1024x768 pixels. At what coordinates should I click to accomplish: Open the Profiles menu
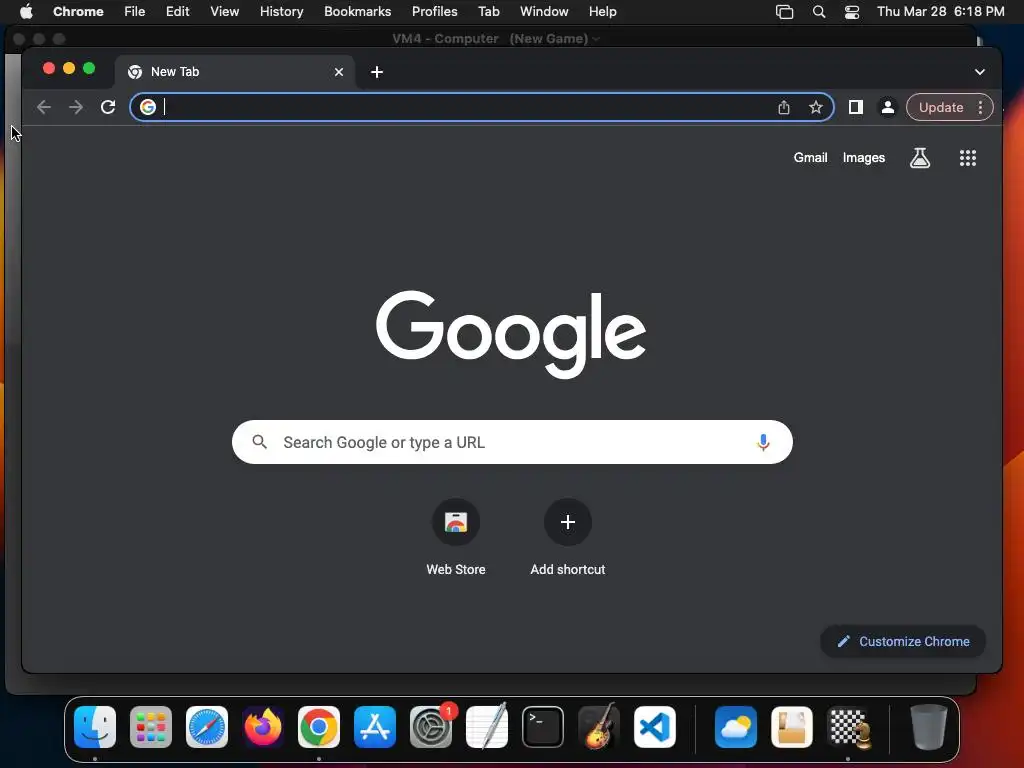pyautogui.click(x=434, y=12)
